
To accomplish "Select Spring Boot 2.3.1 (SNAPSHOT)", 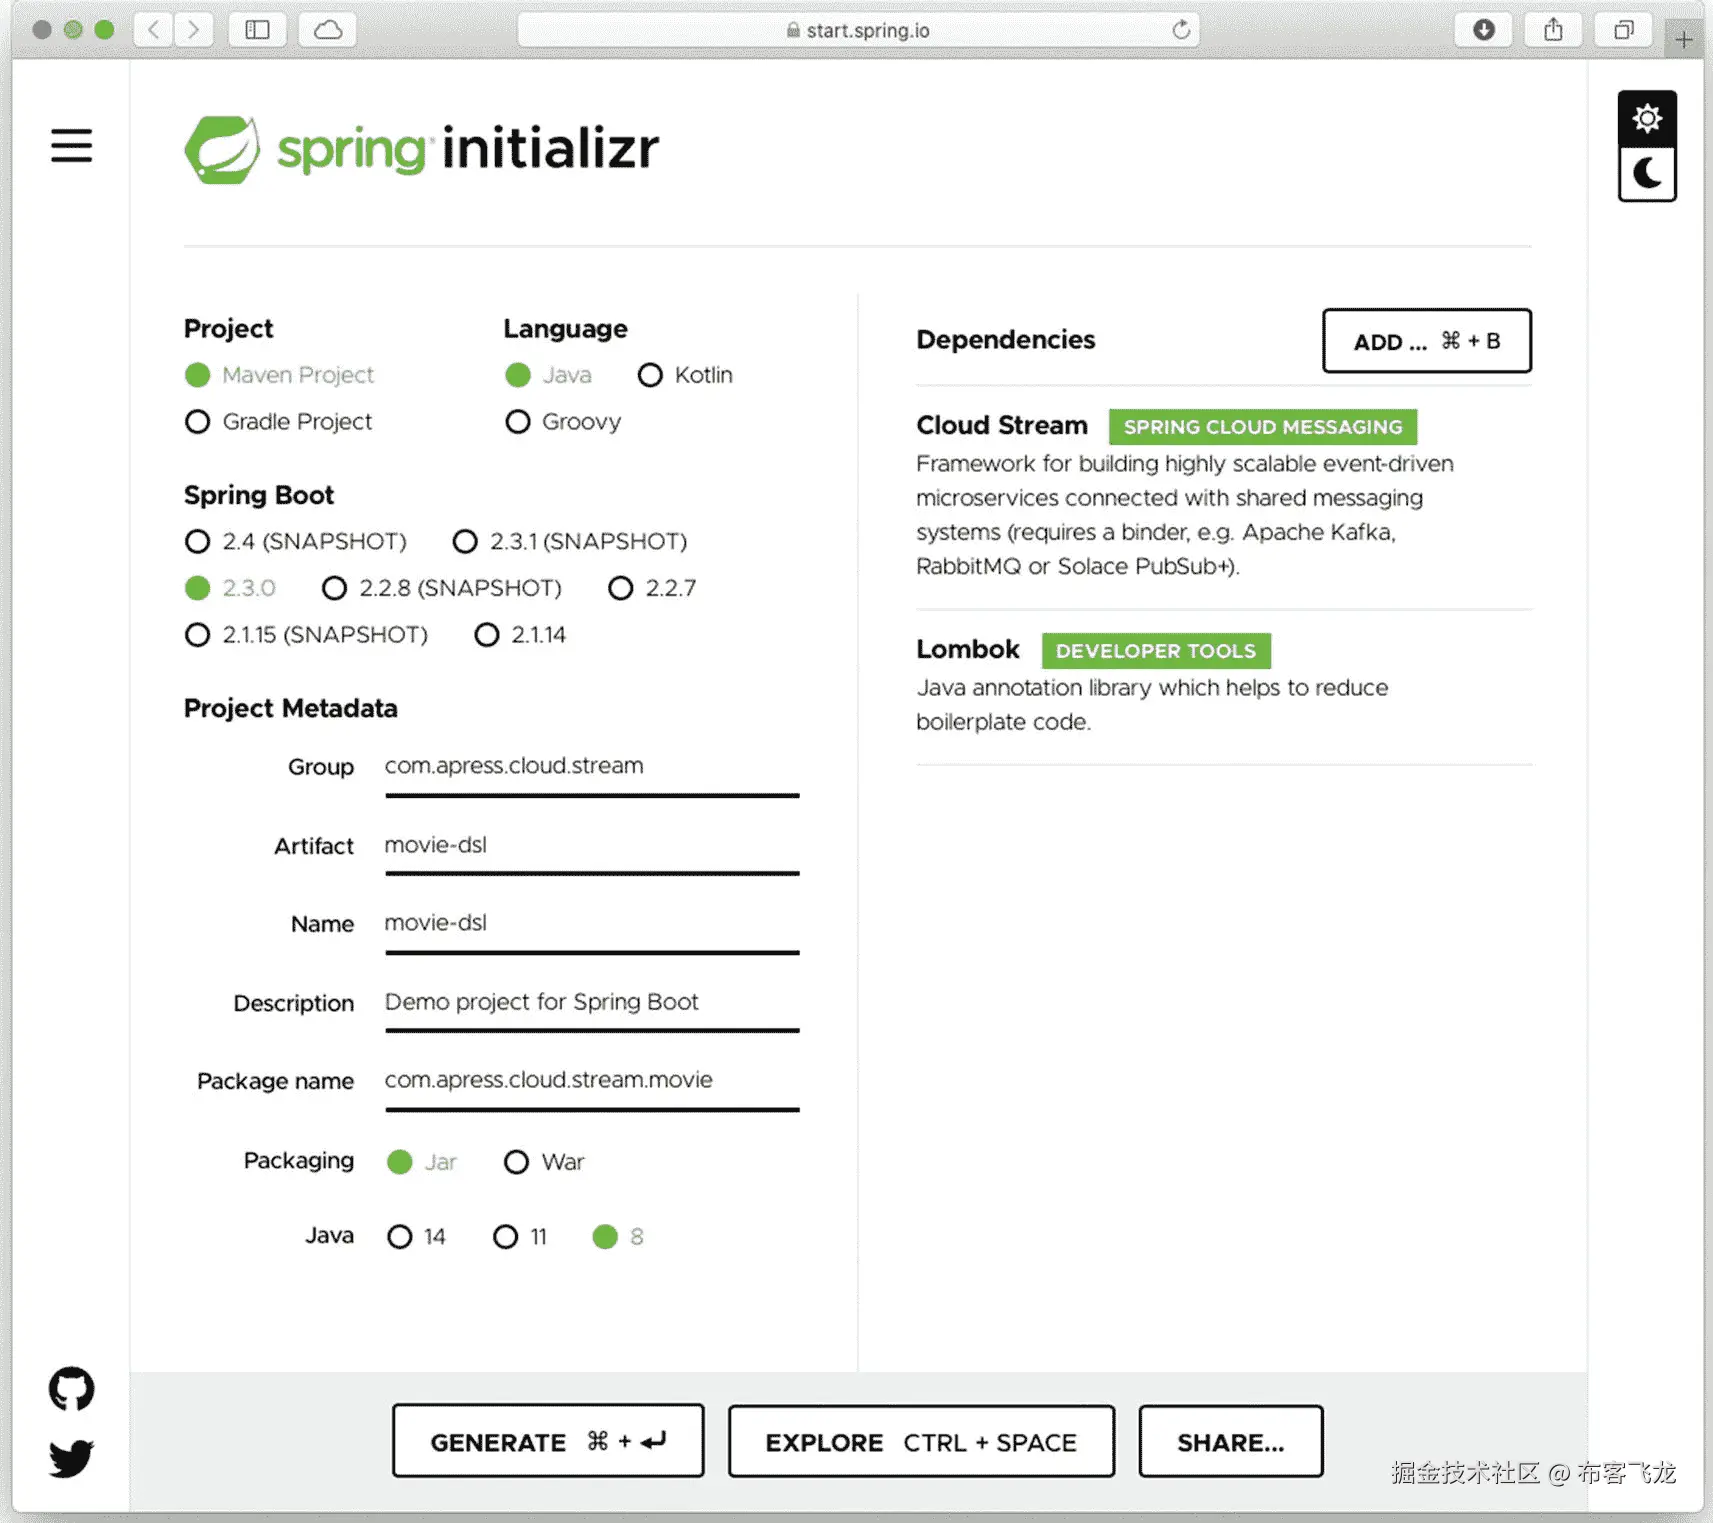I will click(570, 541).
